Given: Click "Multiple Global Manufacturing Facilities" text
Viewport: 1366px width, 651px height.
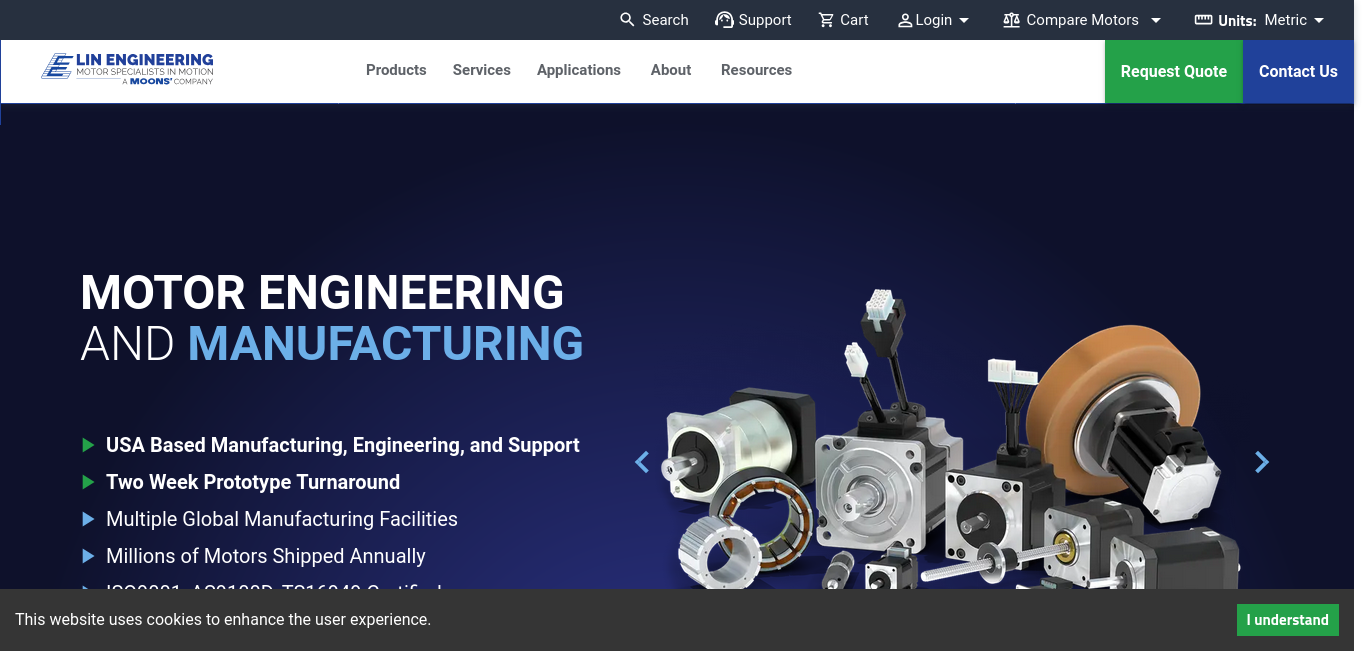Looking at the screenshot, I should 282,519.
